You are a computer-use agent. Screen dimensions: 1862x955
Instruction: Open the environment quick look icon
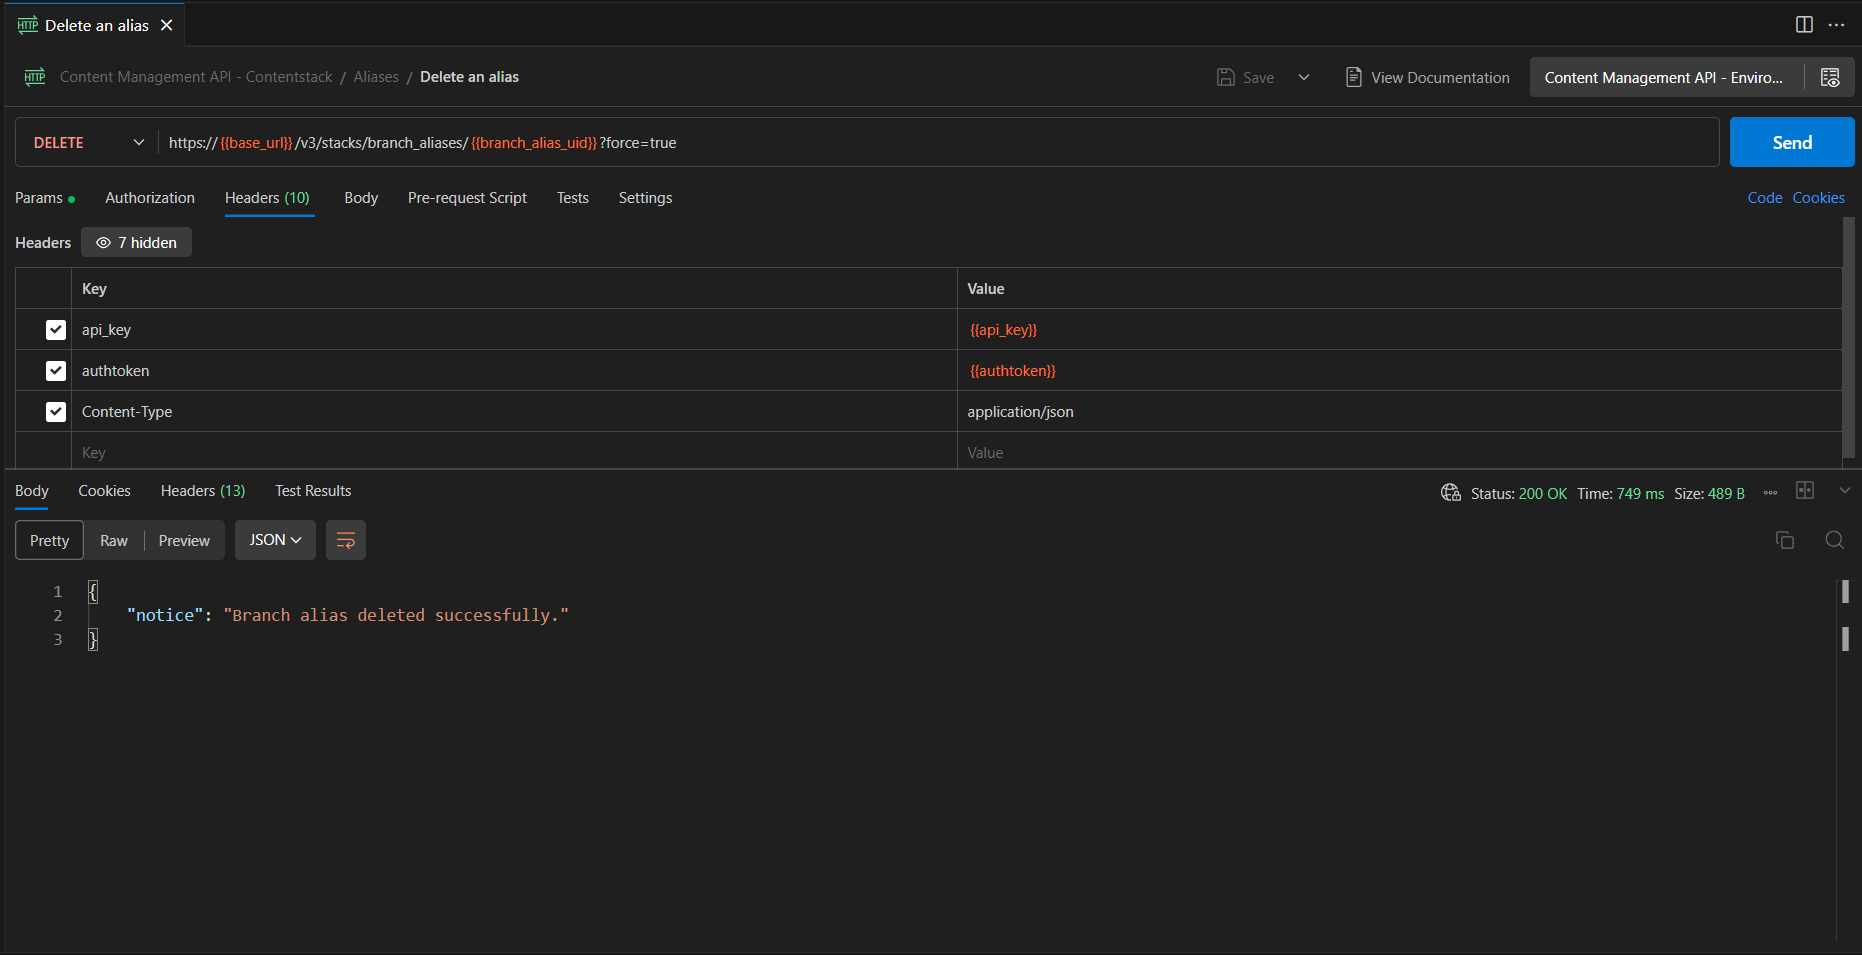tap(1830, 78)
